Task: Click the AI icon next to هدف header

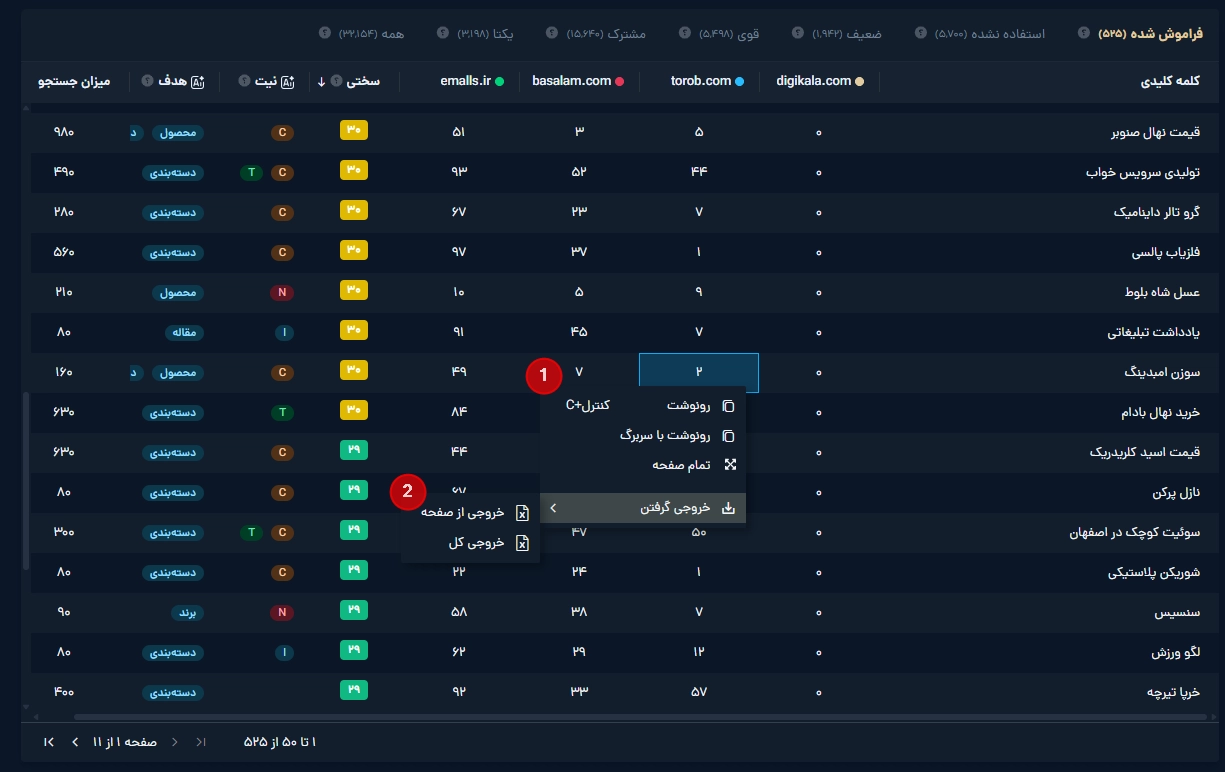Action: pos(197,81)
